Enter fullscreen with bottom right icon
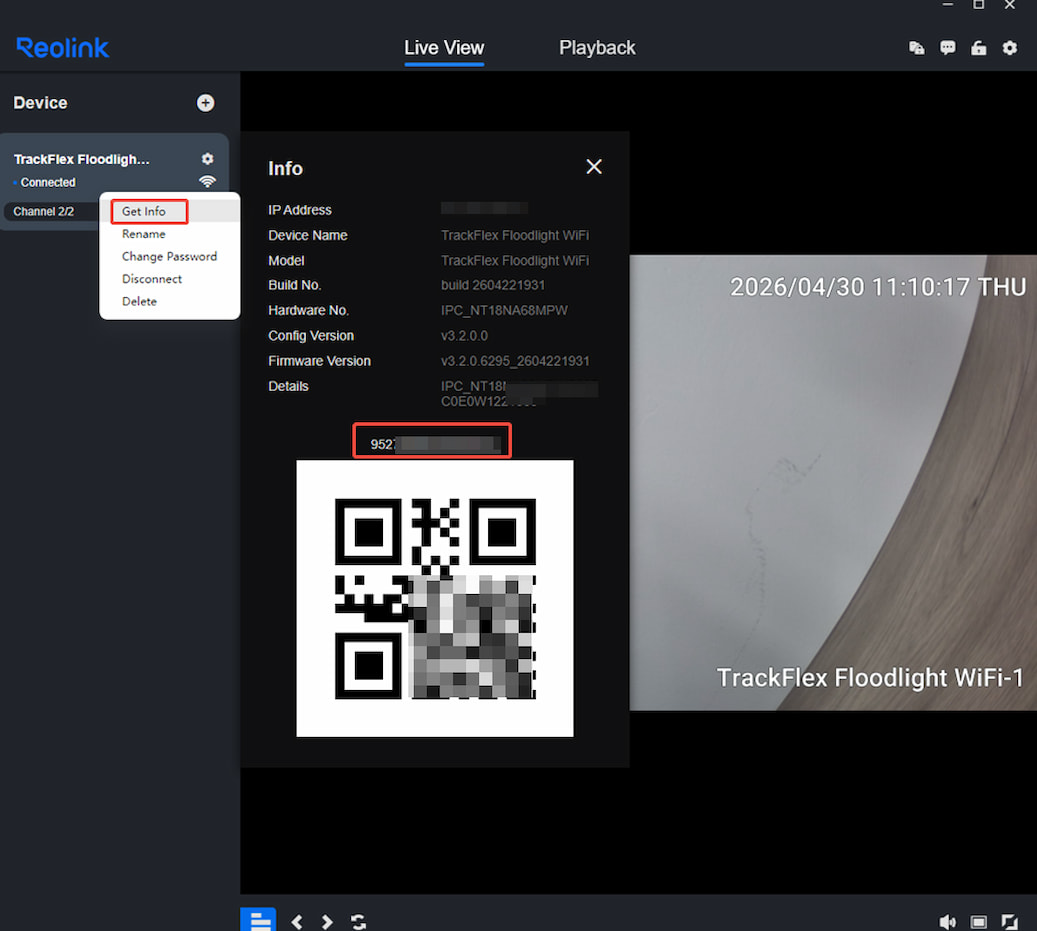This screenshot has height=931, width=1037. [1010, 922]
